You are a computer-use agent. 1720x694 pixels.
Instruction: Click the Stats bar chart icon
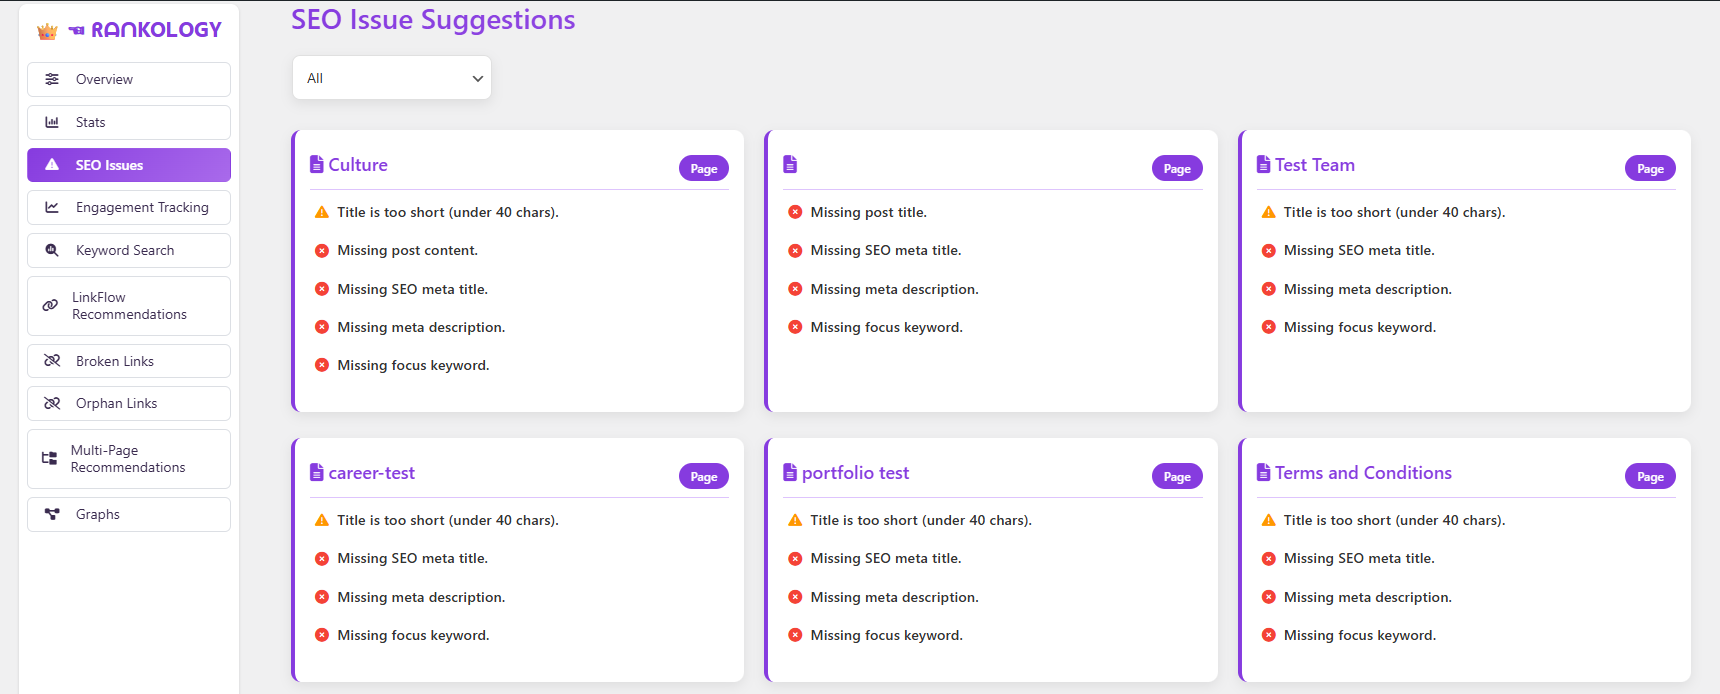pos(52,122)
